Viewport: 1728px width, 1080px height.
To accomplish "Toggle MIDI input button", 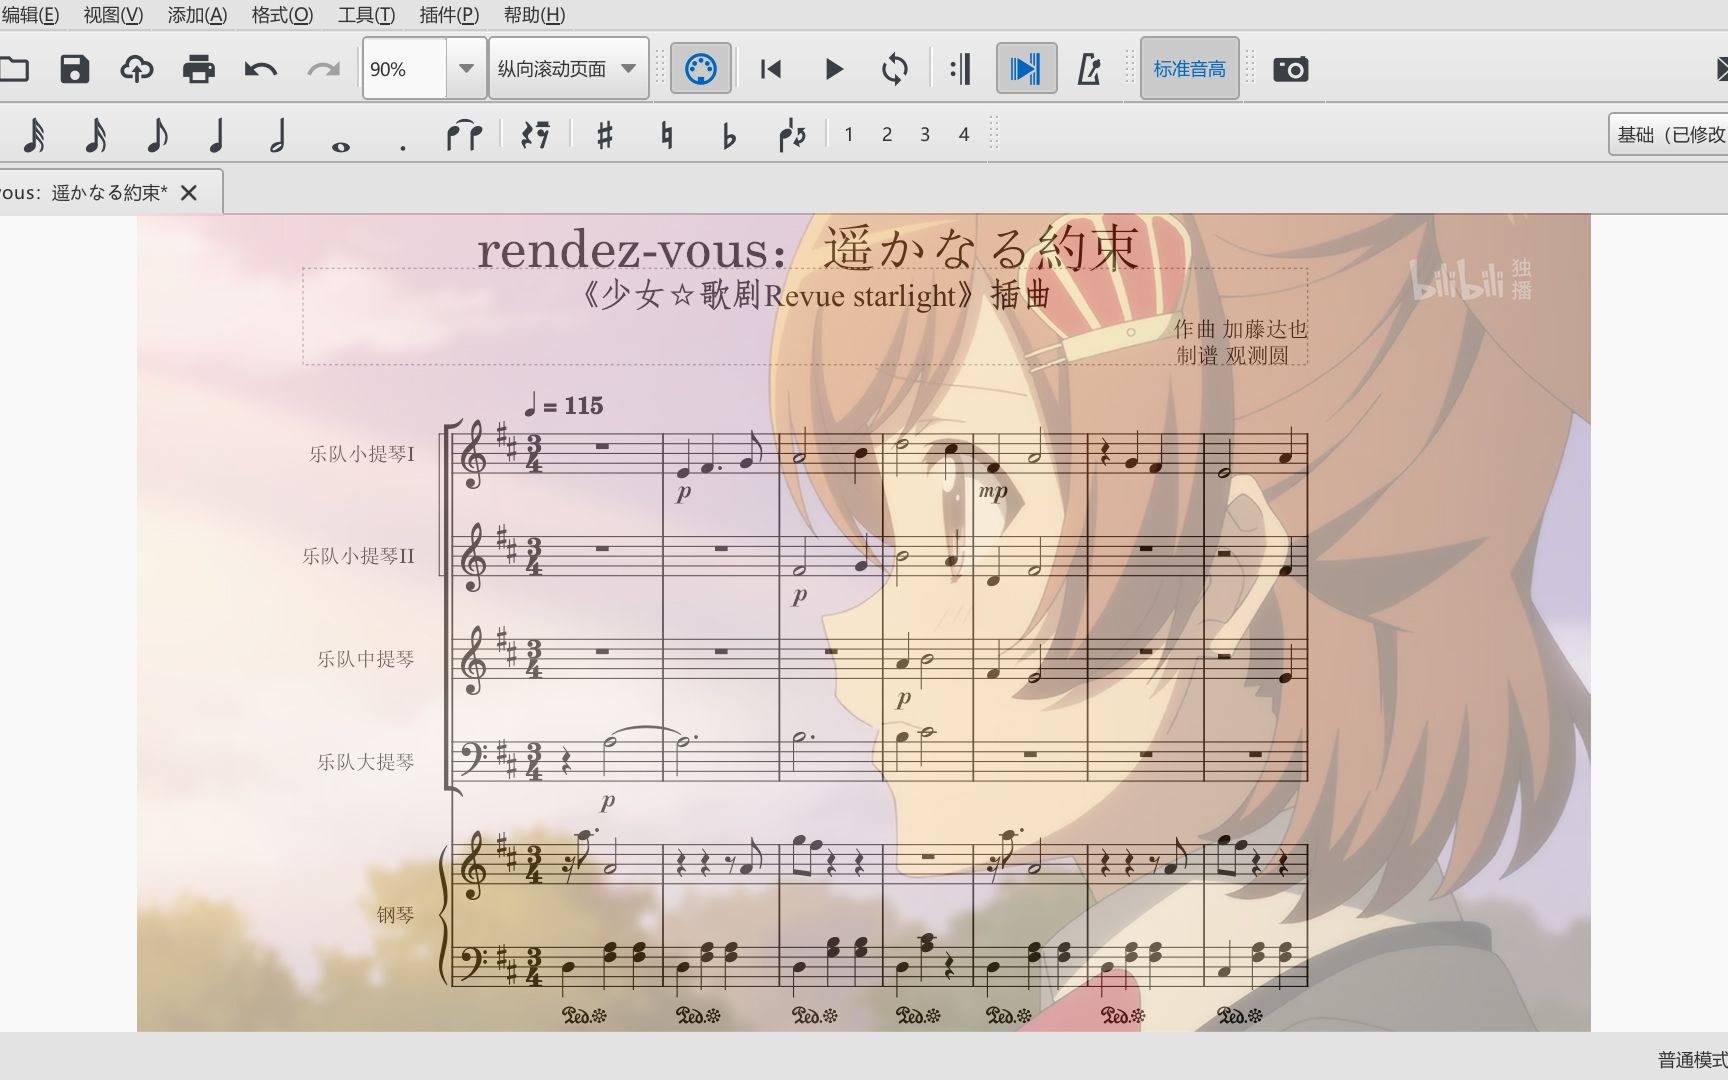I will coord(700,69).
